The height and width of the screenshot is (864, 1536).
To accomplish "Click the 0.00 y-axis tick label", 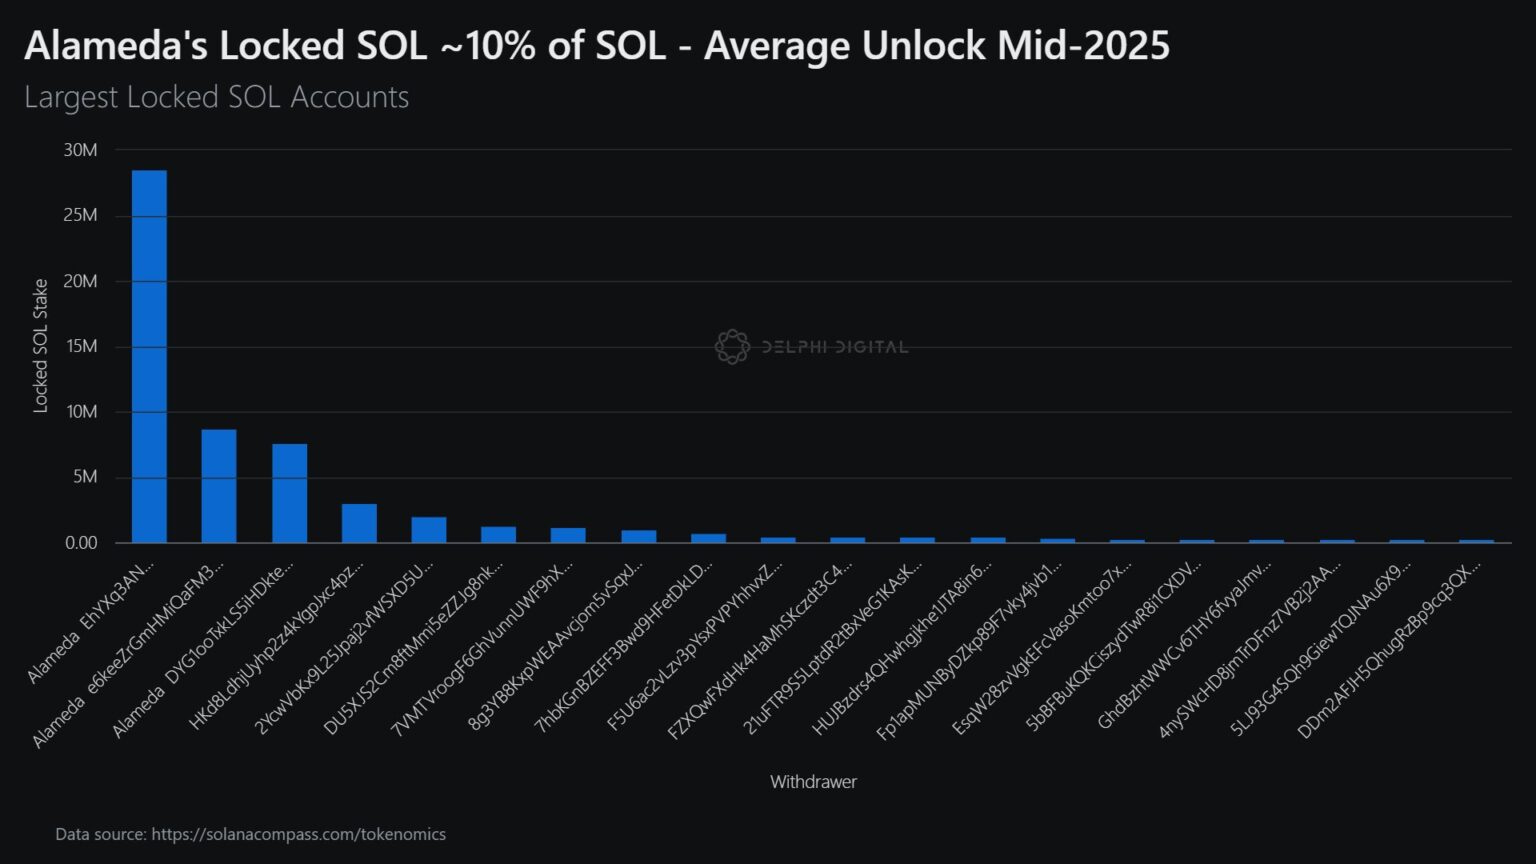I will [x=80, y=543].
